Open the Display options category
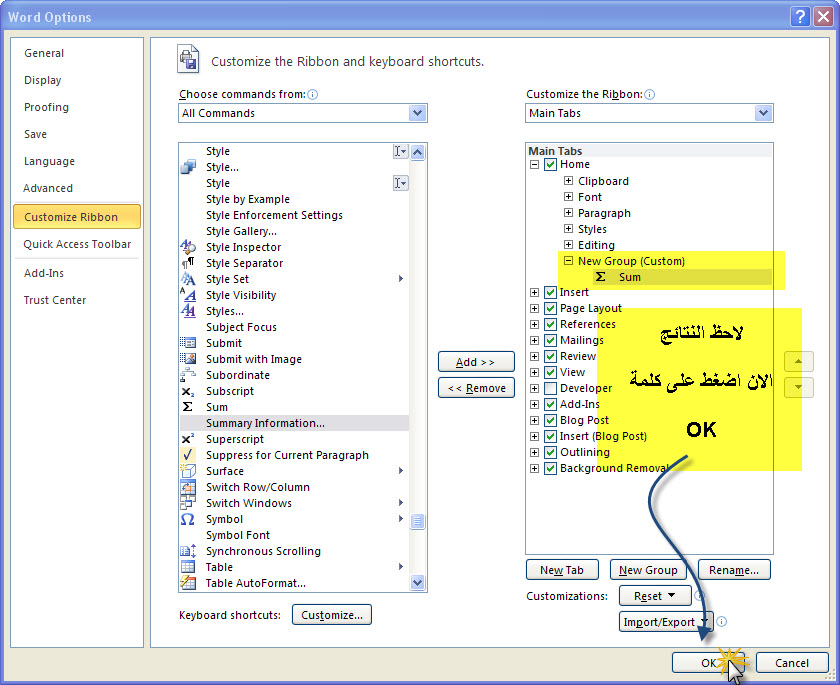The width and height of the screenshot is (840, 685). (x=43, y=80)
